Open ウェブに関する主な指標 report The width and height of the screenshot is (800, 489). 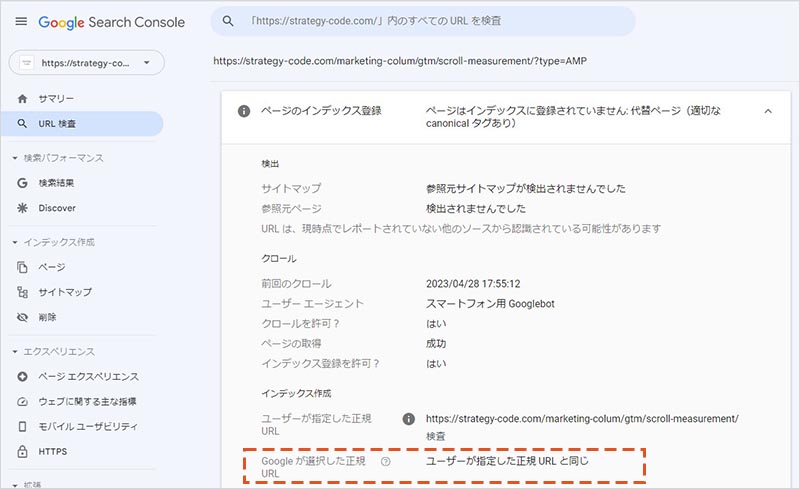coord(87,401)
